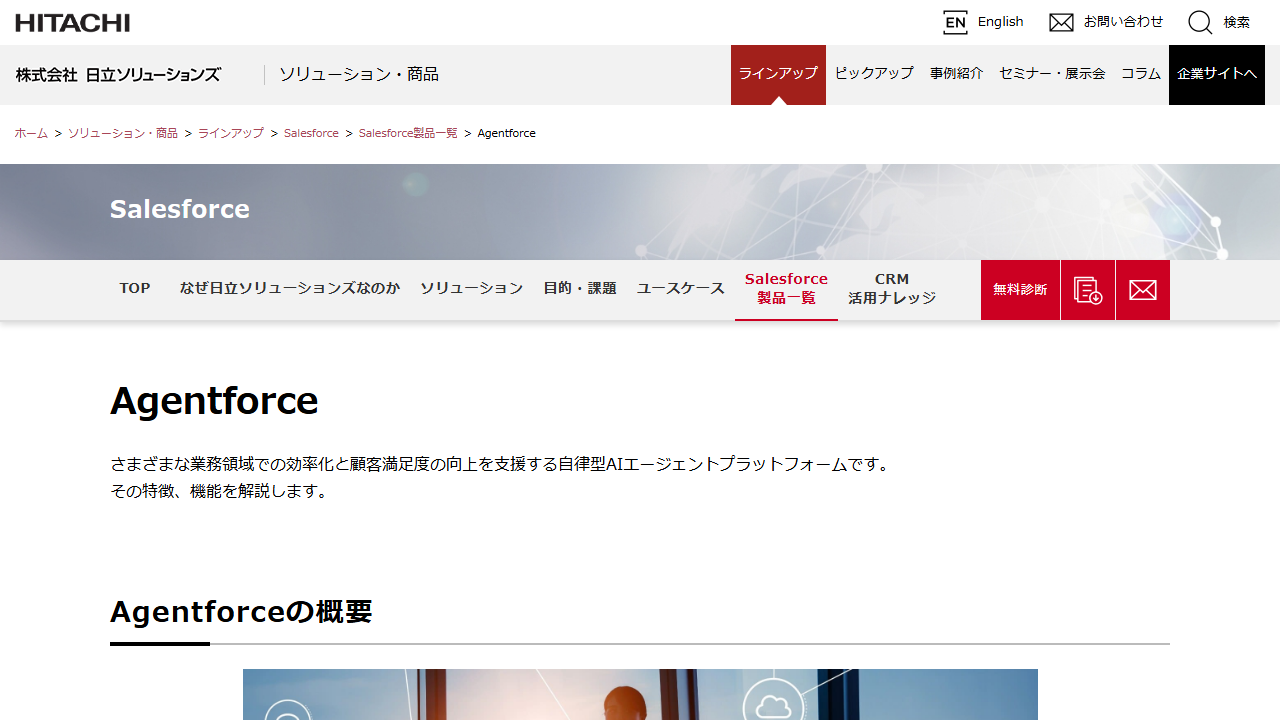Click ホーム breadcrumb link

pos(31,133)
